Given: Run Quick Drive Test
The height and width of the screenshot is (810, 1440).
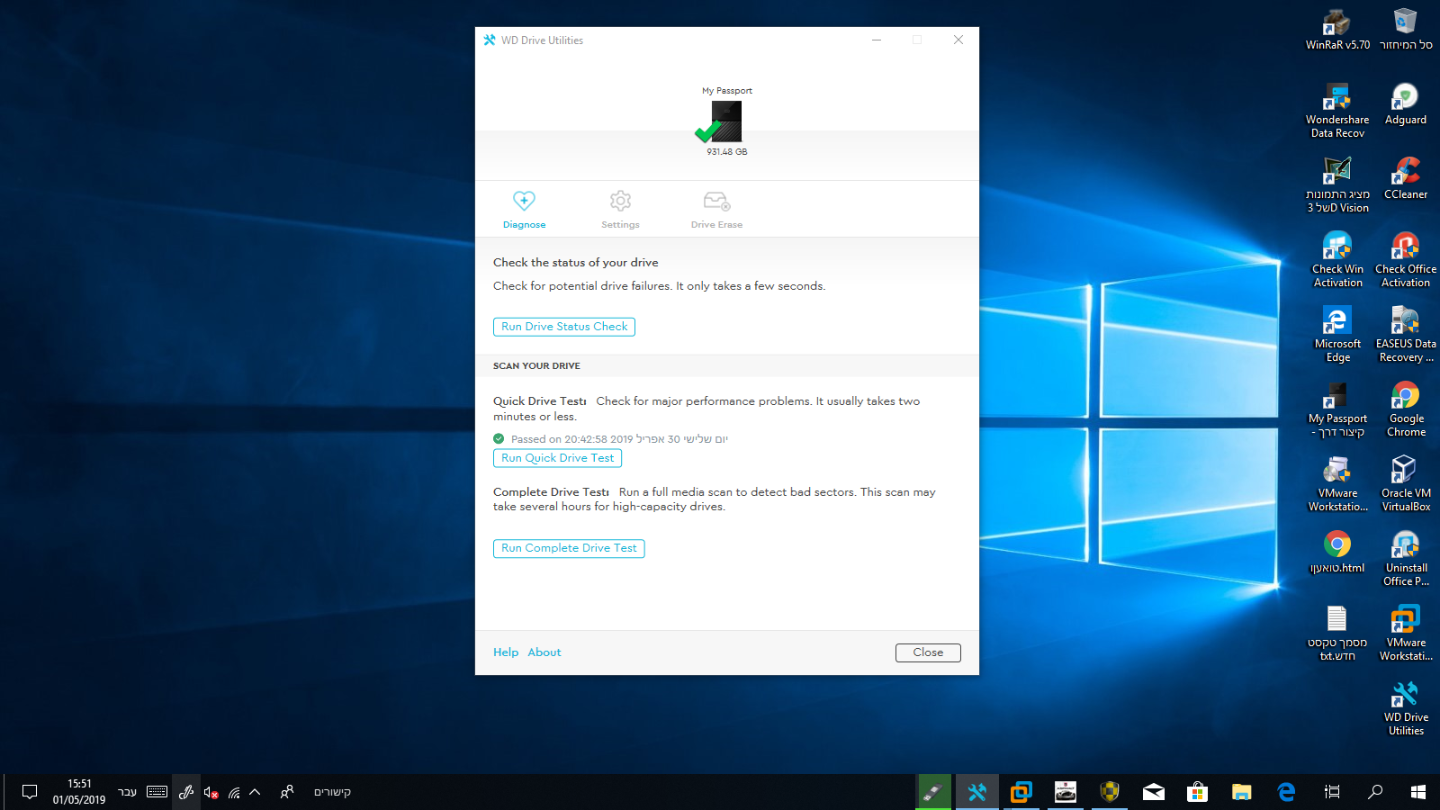Looking at the screenshot, I should point(557,458).
